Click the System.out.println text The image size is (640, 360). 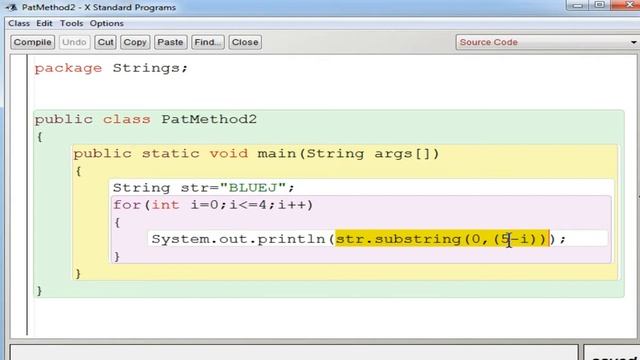click(x=238, y=239)
